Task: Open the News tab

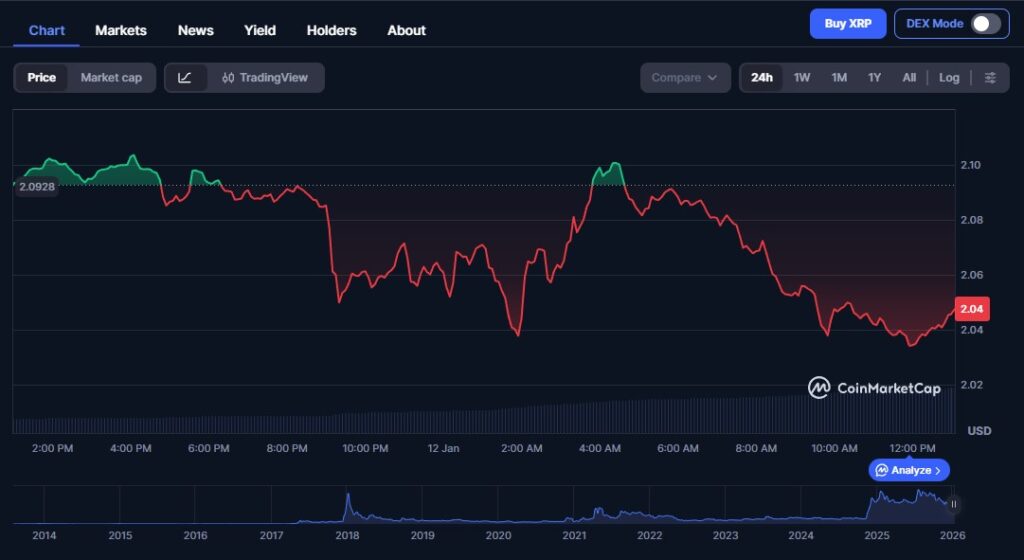Action: tap(195, 30)
